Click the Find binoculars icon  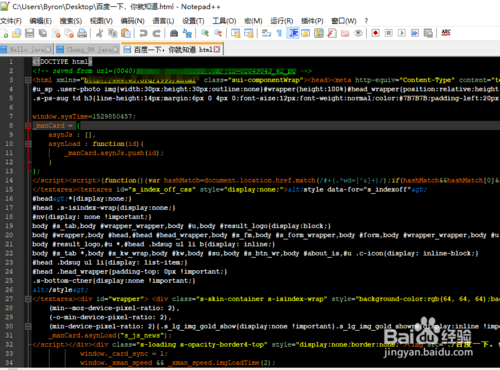tap(174, 33)
